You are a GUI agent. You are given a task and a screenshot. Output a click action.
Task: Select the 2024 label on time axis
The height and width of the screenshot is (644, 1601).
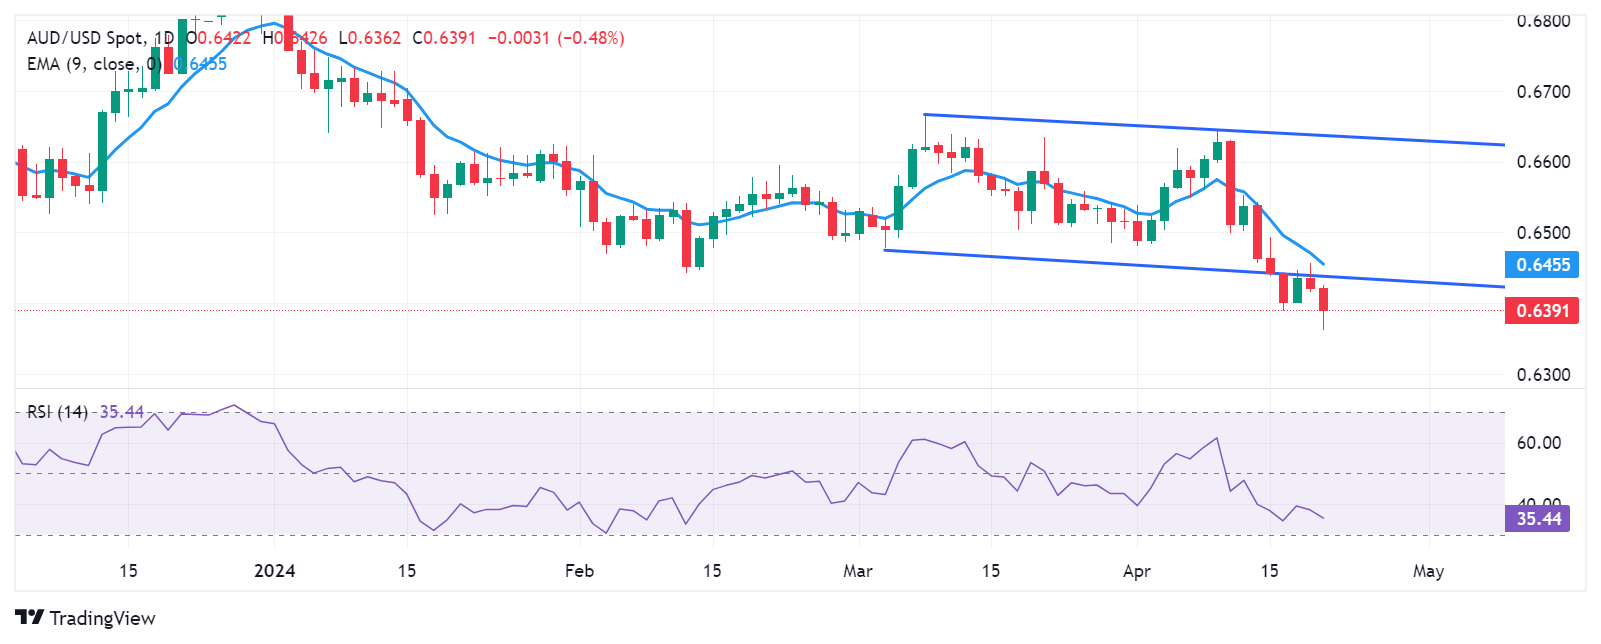click(275, 571)
